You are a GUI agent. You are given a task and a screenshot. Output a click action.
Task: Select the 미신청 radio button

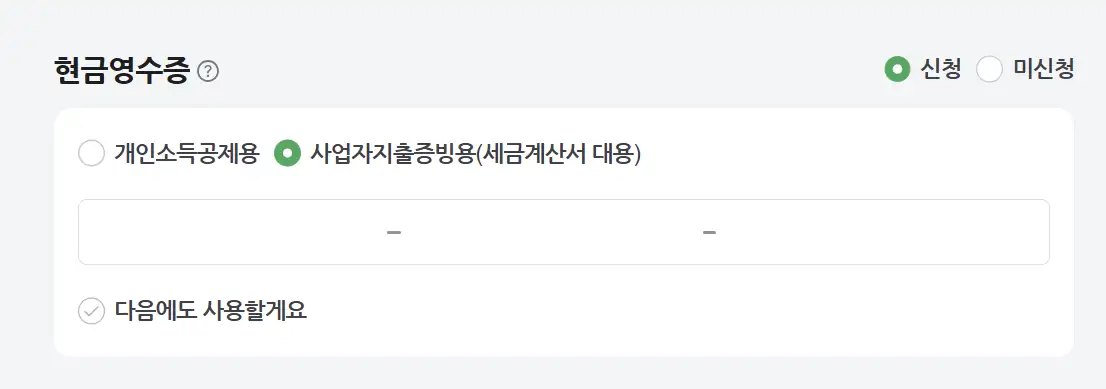990,69
